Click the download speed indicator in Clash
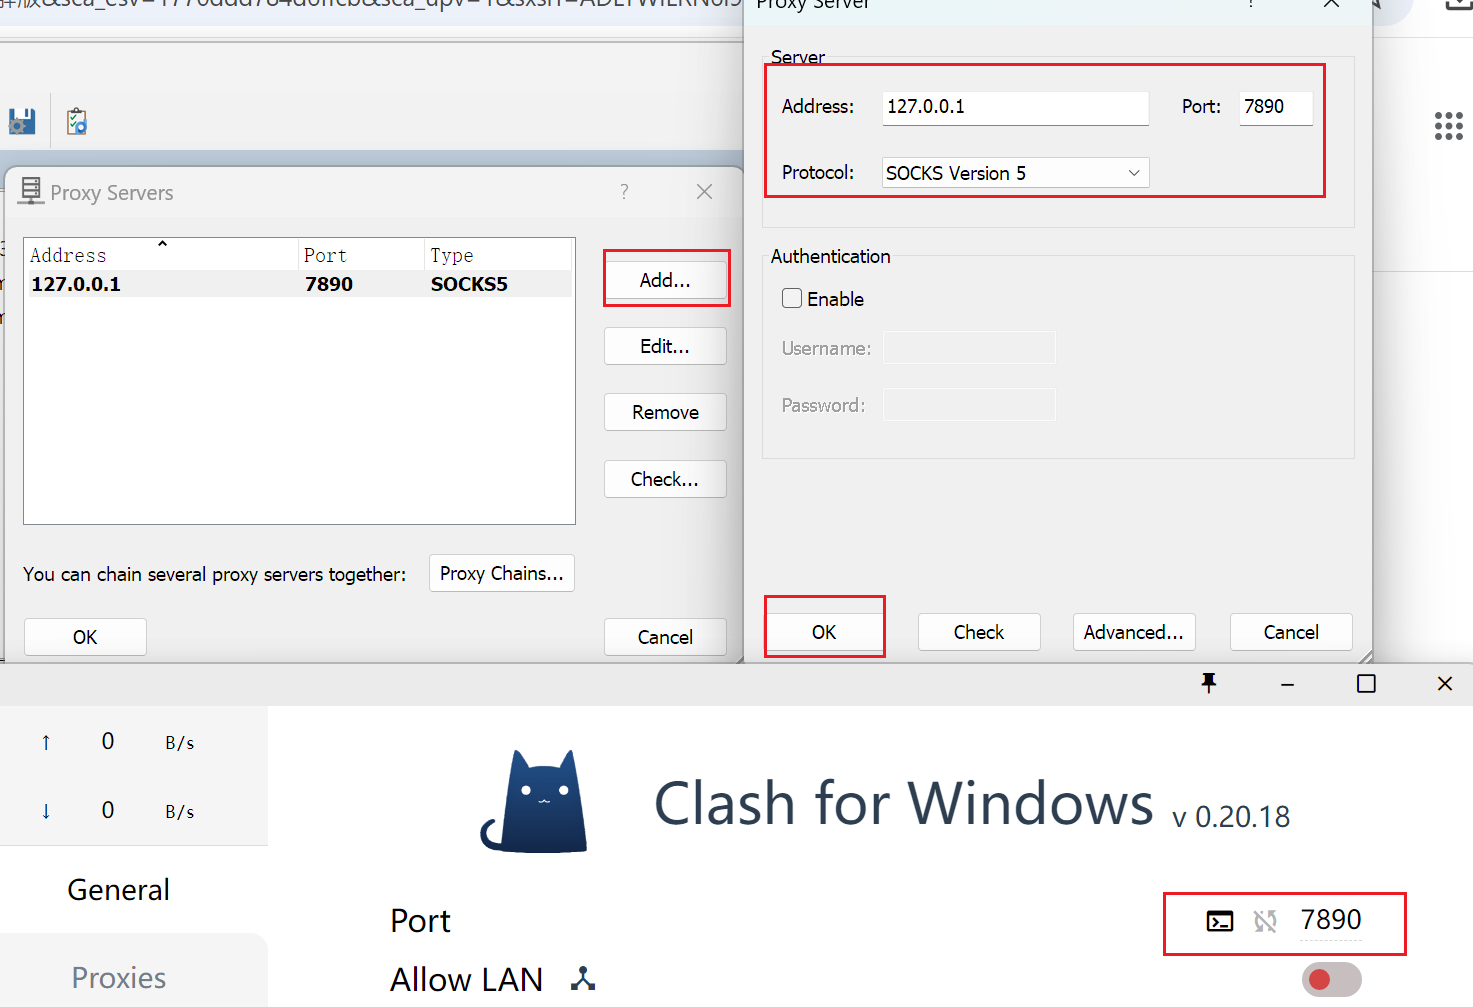Image resolution: width=1473 pixels, height=1007 pixels. tap(118, 811)
